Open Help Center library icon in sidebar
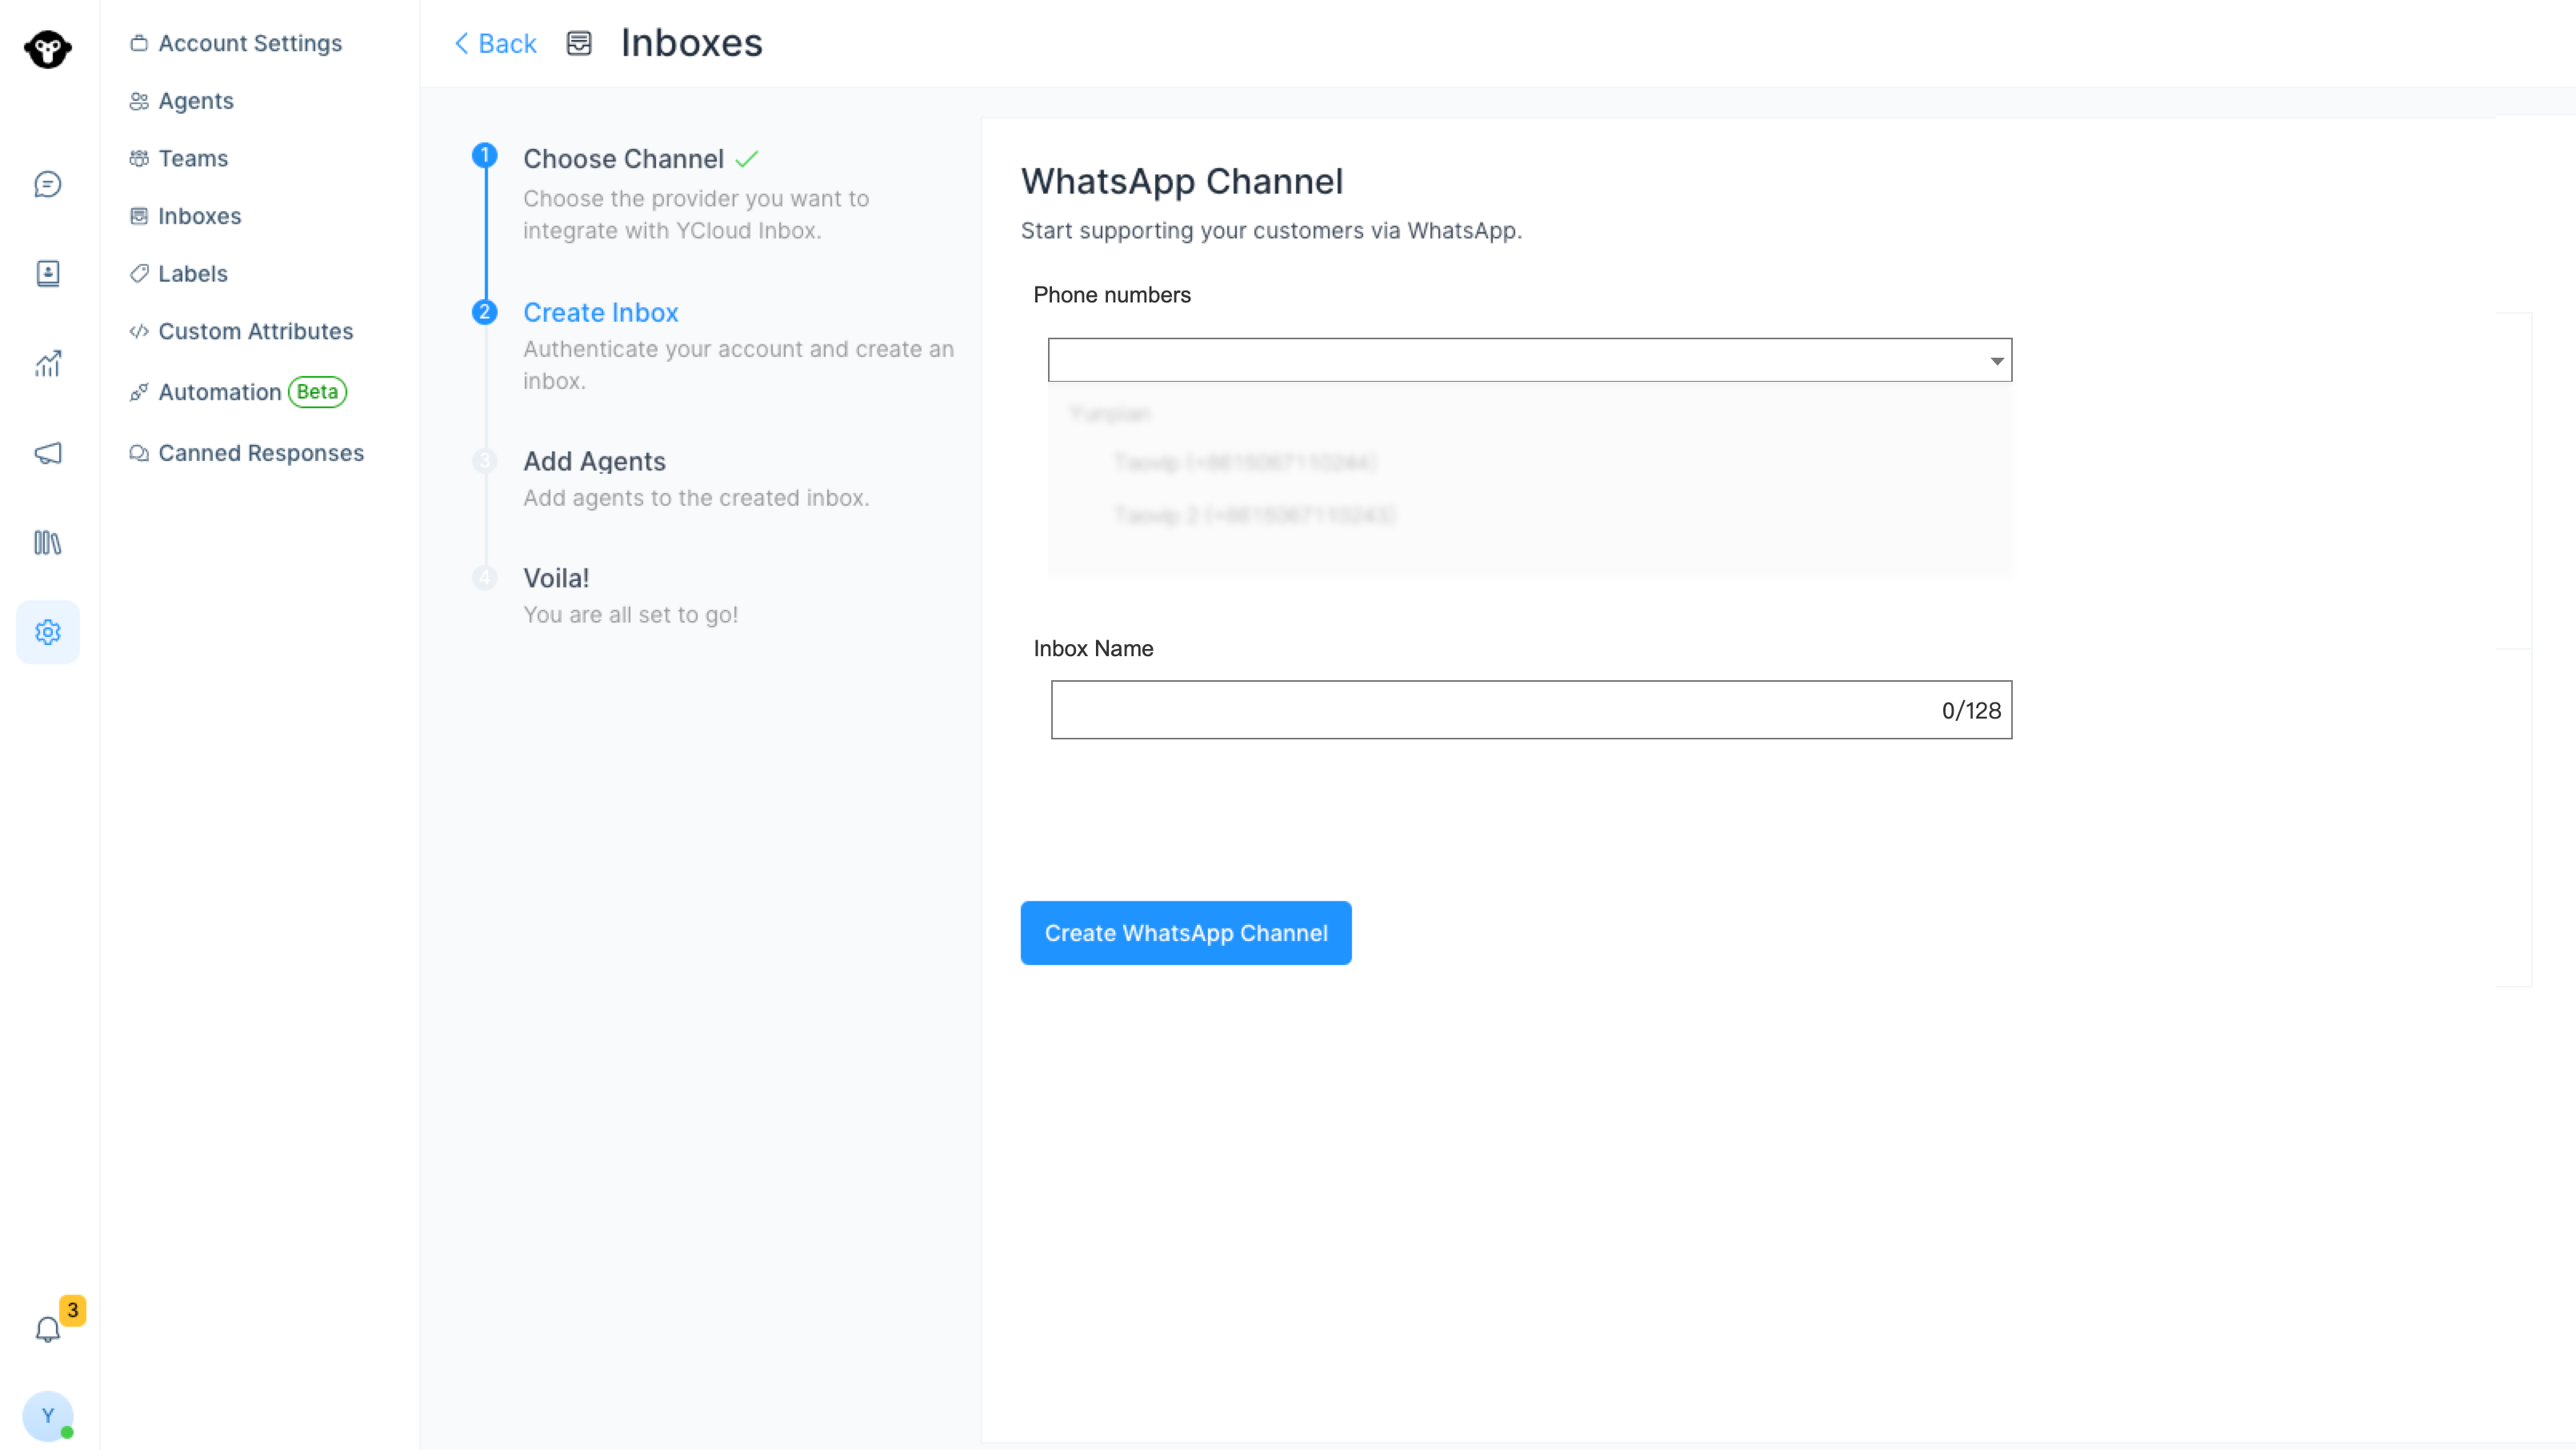Image resolution: width=2576 pixels, height=1450 pixels. click(47, 542)
